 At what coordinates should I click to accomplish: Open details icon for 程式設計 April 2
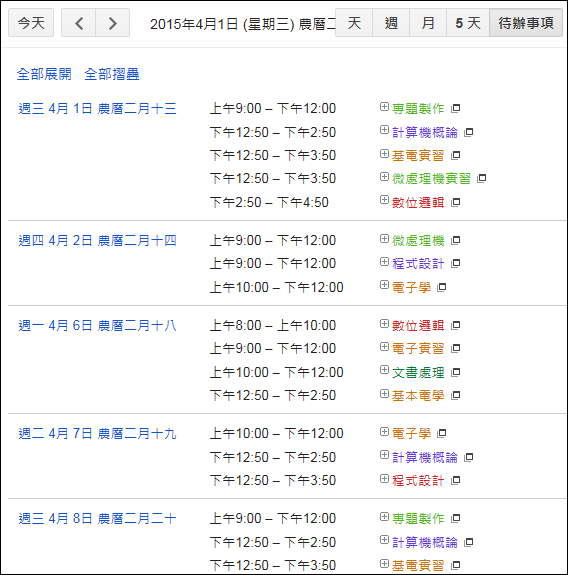click(455, 263)
